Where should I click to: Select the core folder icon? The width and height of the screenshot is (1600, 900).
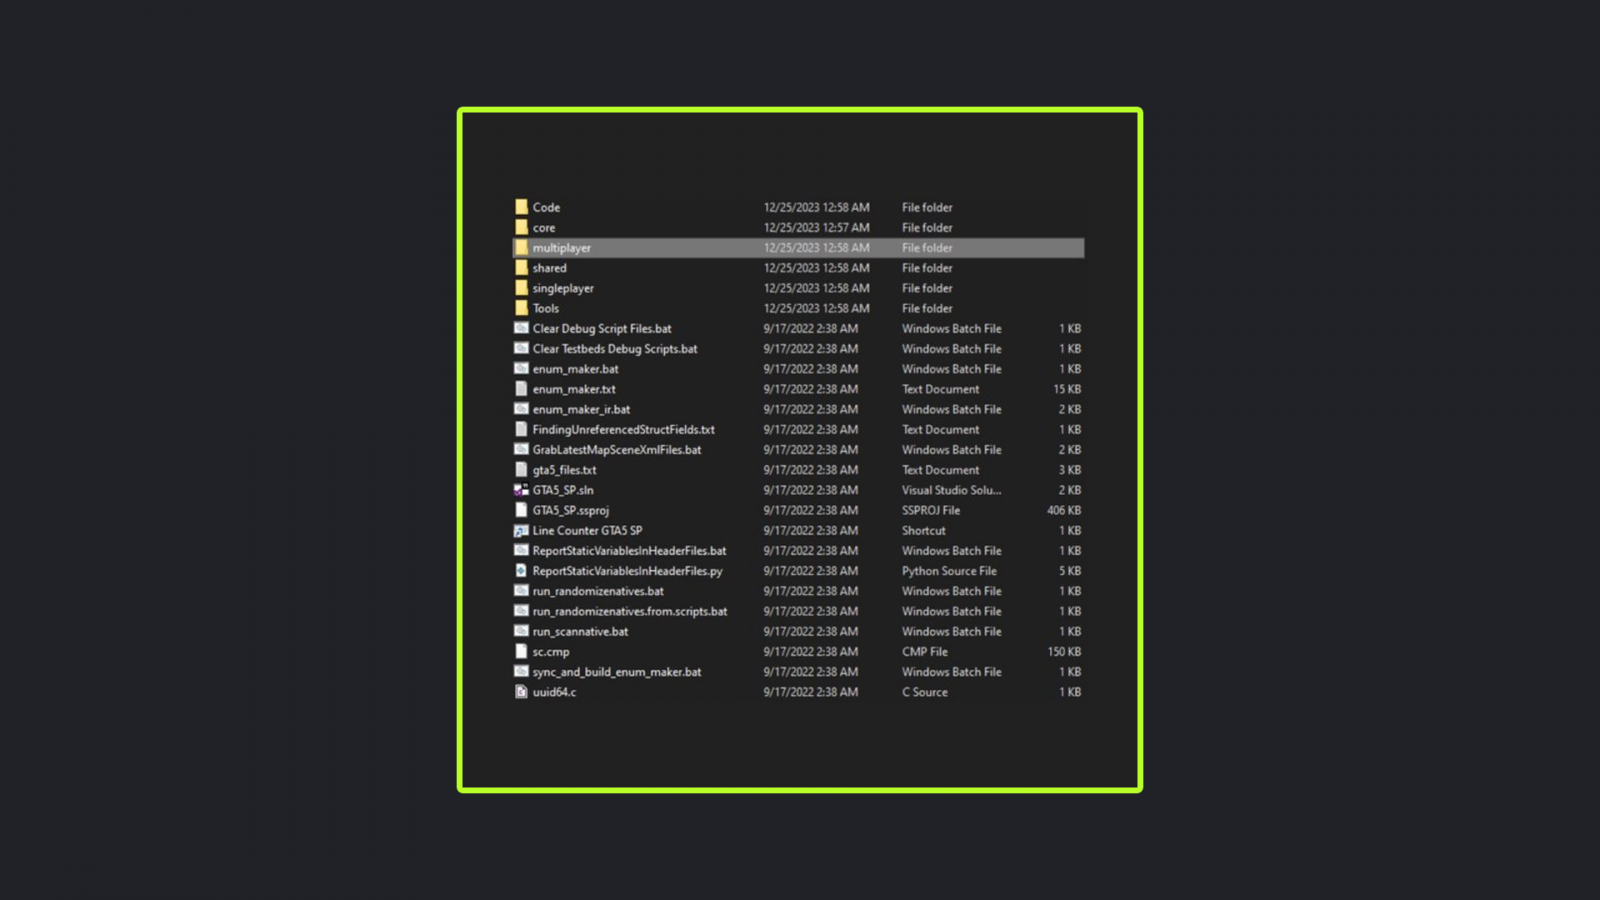point(521,227)
